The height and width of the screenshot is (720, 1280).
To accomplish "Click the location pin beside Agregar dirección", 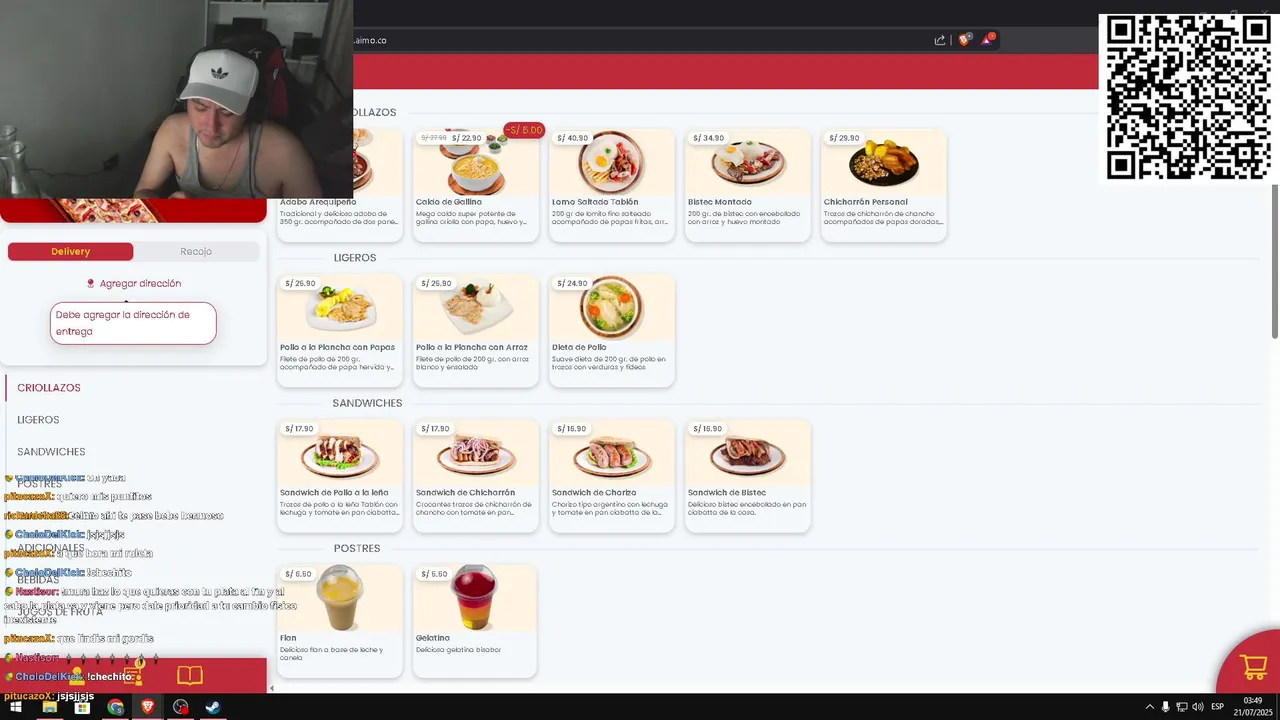I will coord(91,284).
